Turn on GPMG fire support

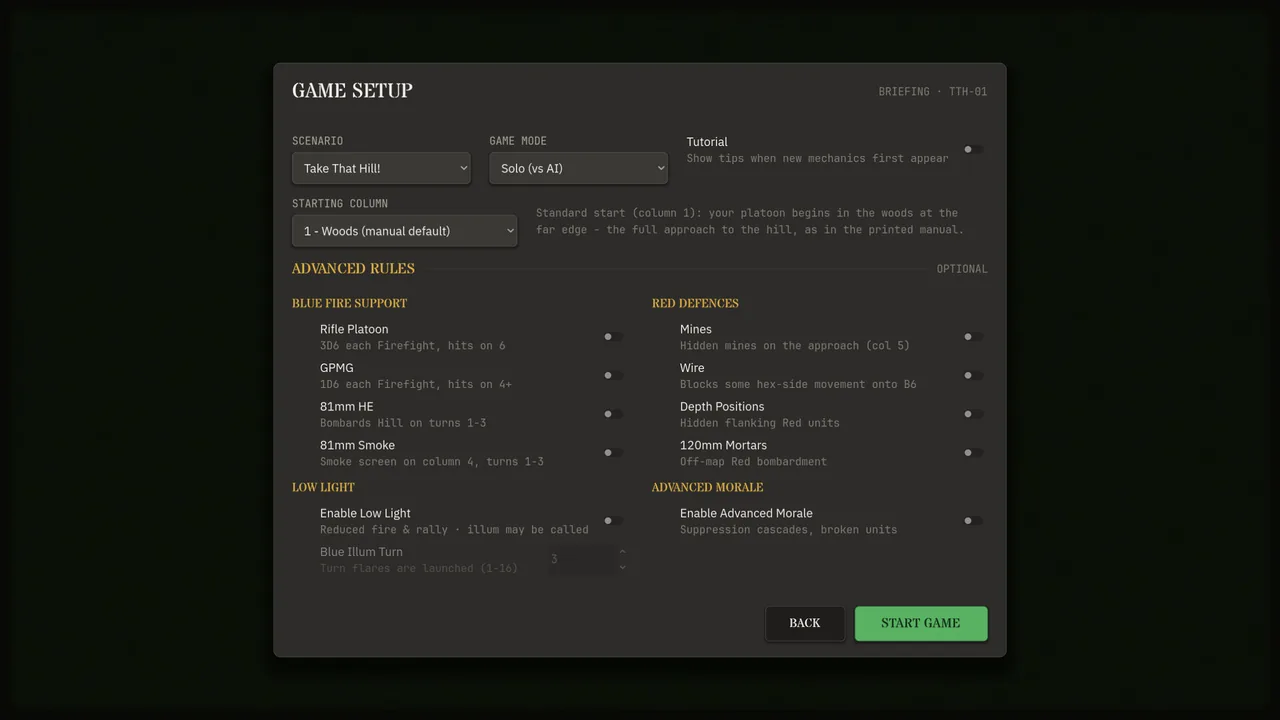point(613,376)
